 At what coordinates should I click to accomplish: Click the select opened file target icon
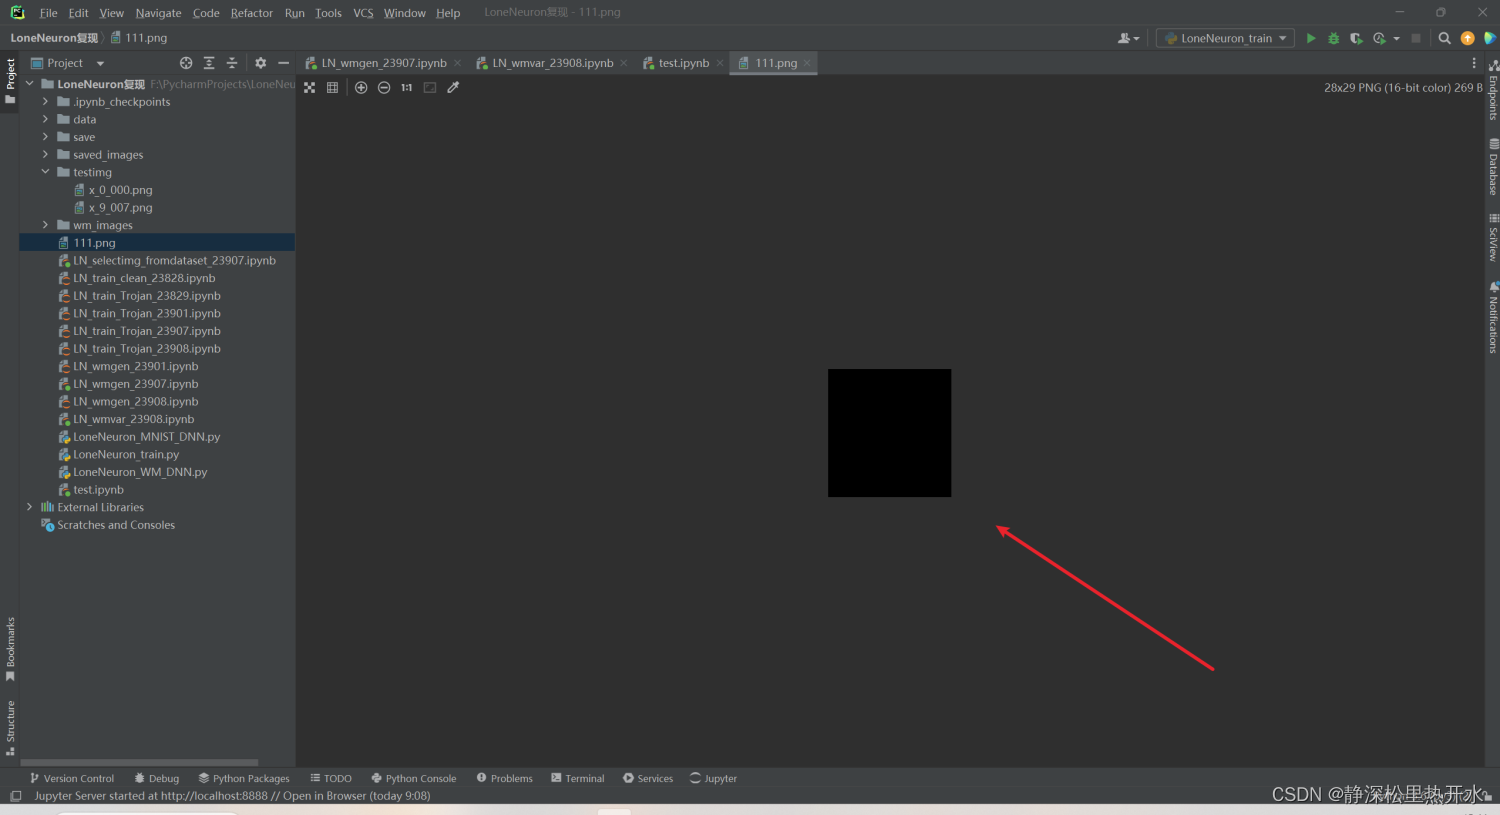(186, 63)
